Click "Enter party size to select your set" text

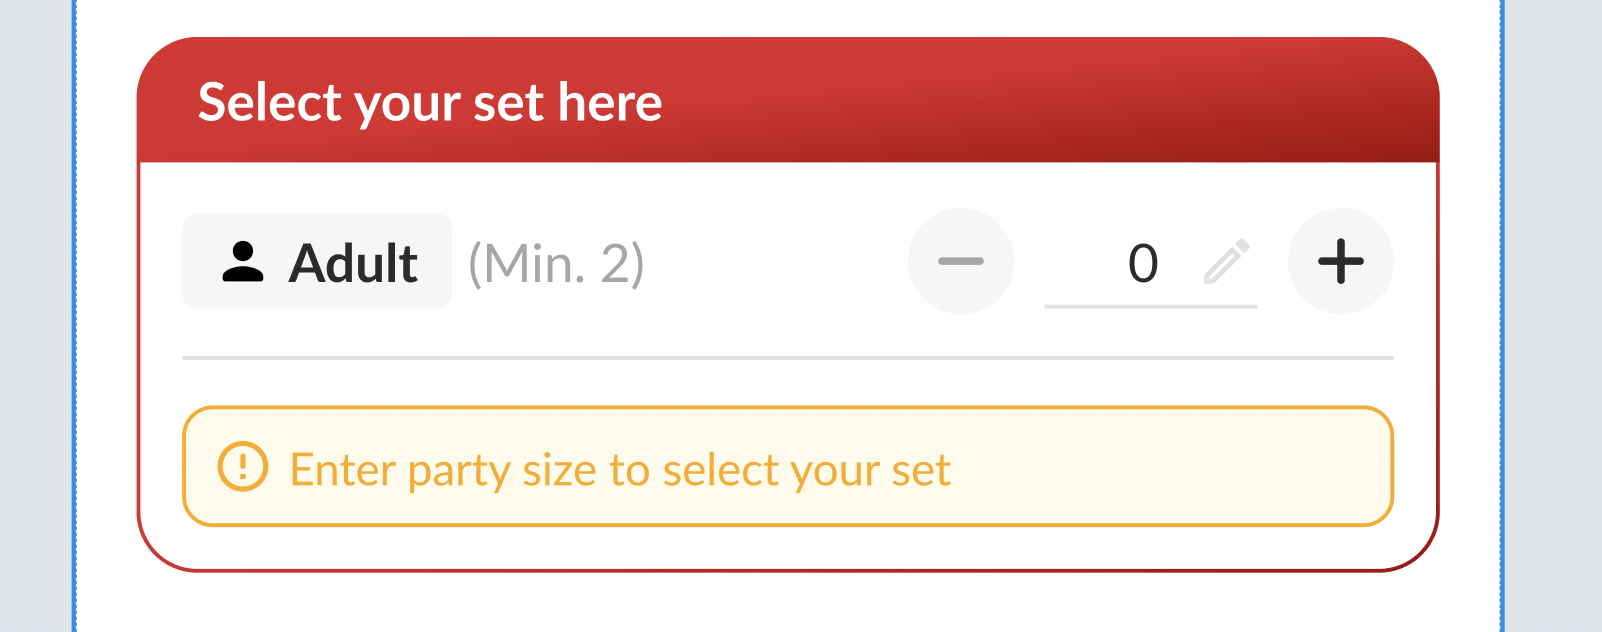point(620,469)
